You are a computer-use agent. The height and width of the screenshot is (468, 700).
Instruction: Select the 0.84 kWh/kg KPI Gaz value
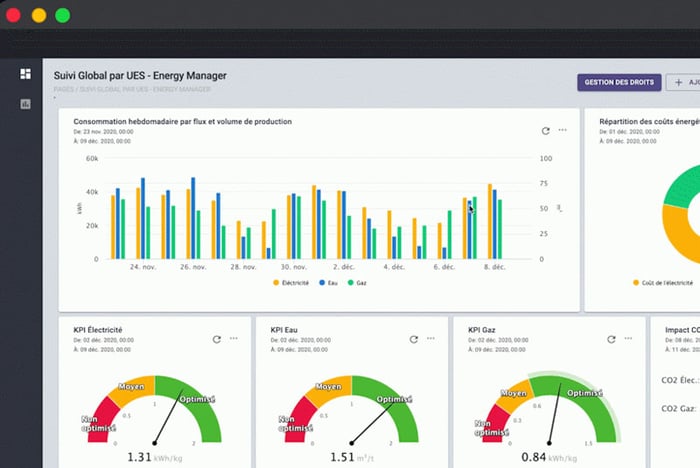point(549,458)
